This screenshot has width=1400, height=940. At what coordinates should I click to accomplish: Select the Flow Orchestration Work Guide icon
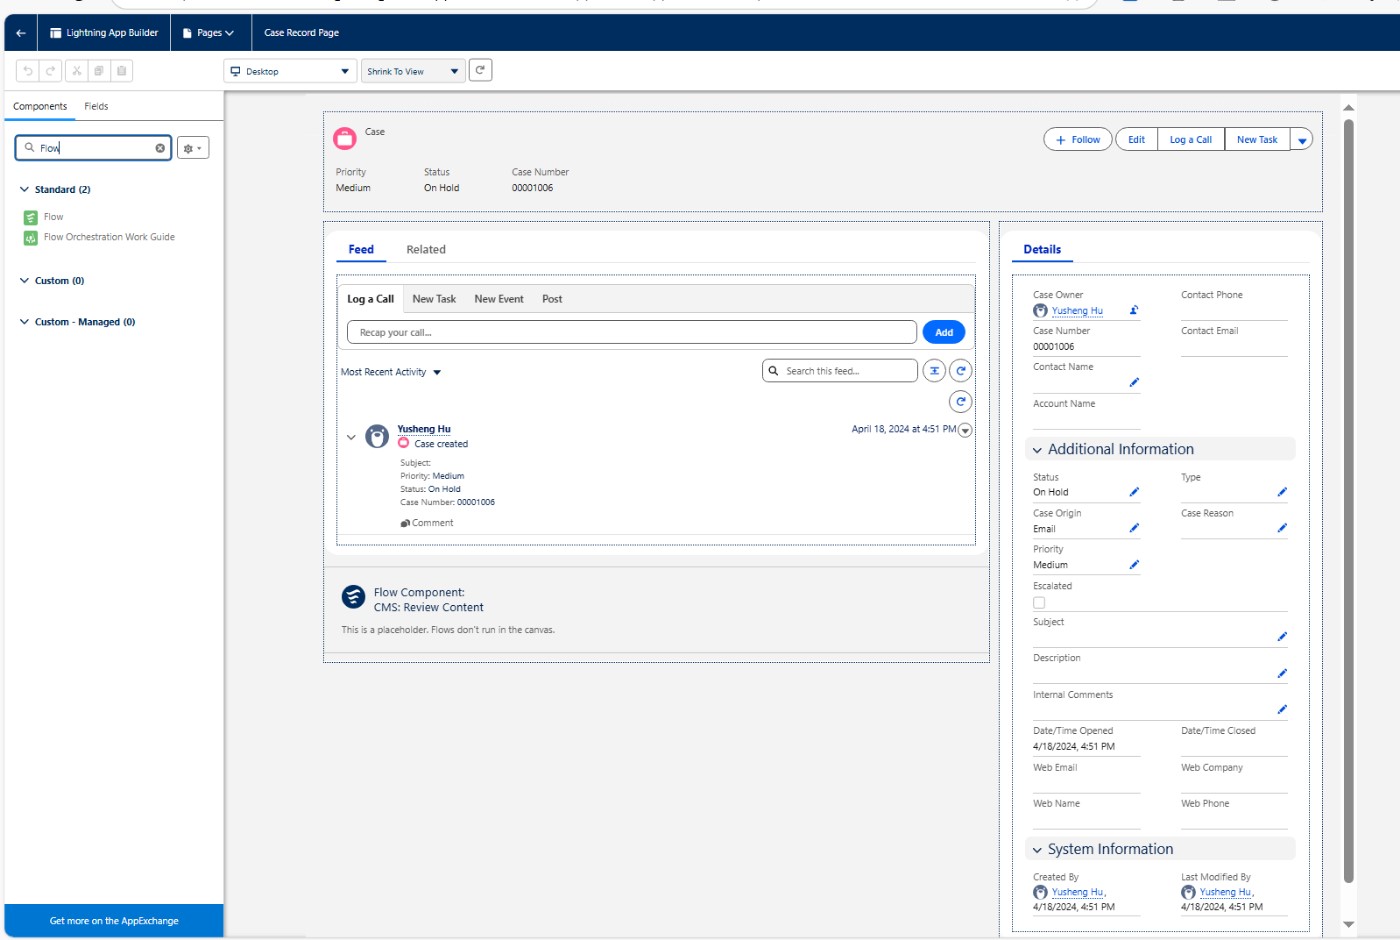click(31, 238)
